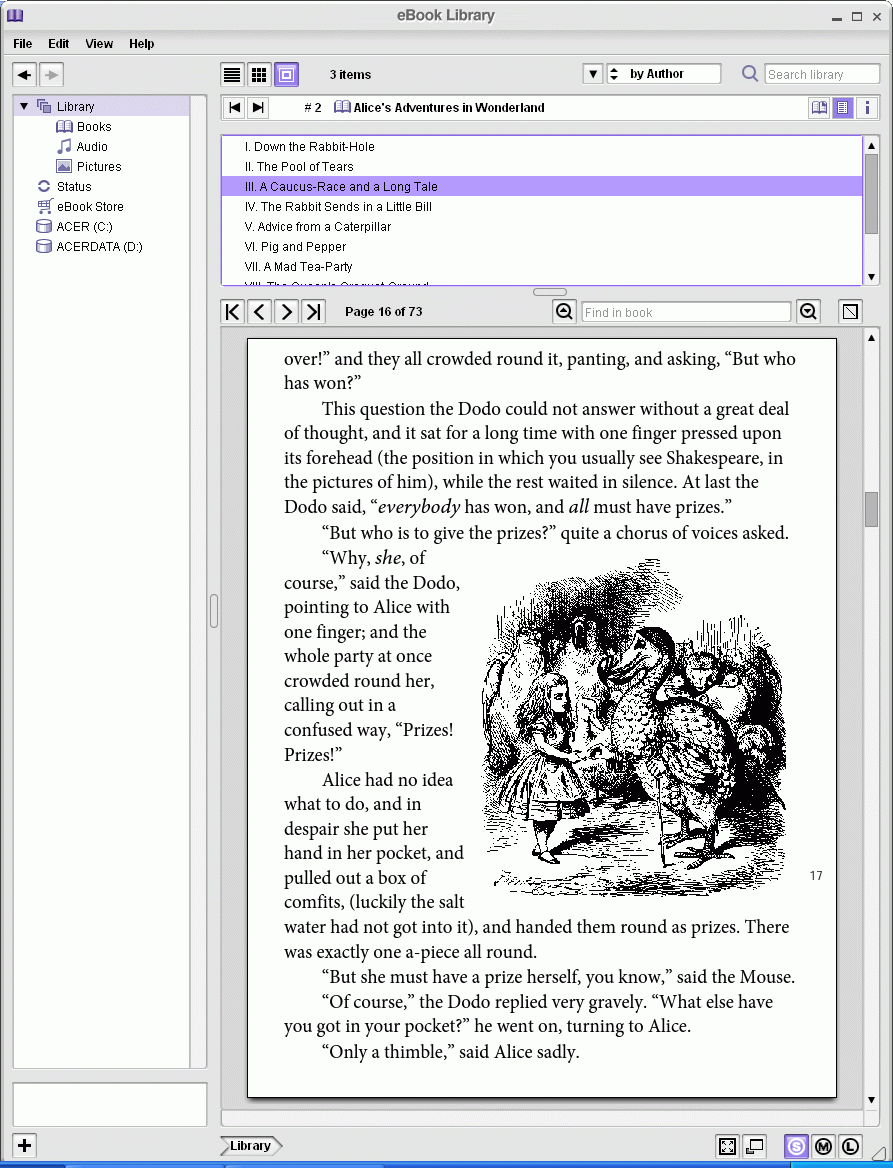
Task: Open chapter IV. The Rabbit Sends in a Little Bill
Action: [541, 207]
